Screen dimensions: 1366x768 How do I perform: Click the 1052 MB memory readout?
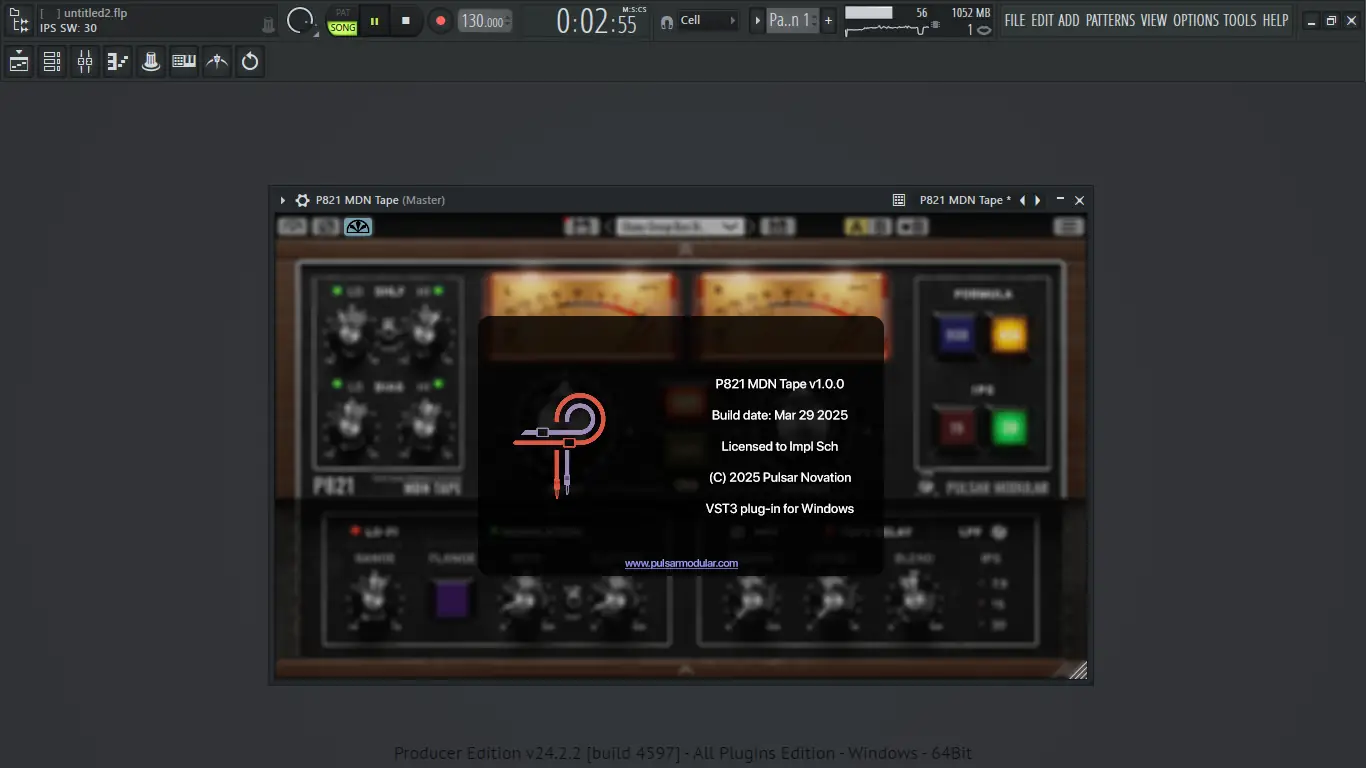click(971, 13)
